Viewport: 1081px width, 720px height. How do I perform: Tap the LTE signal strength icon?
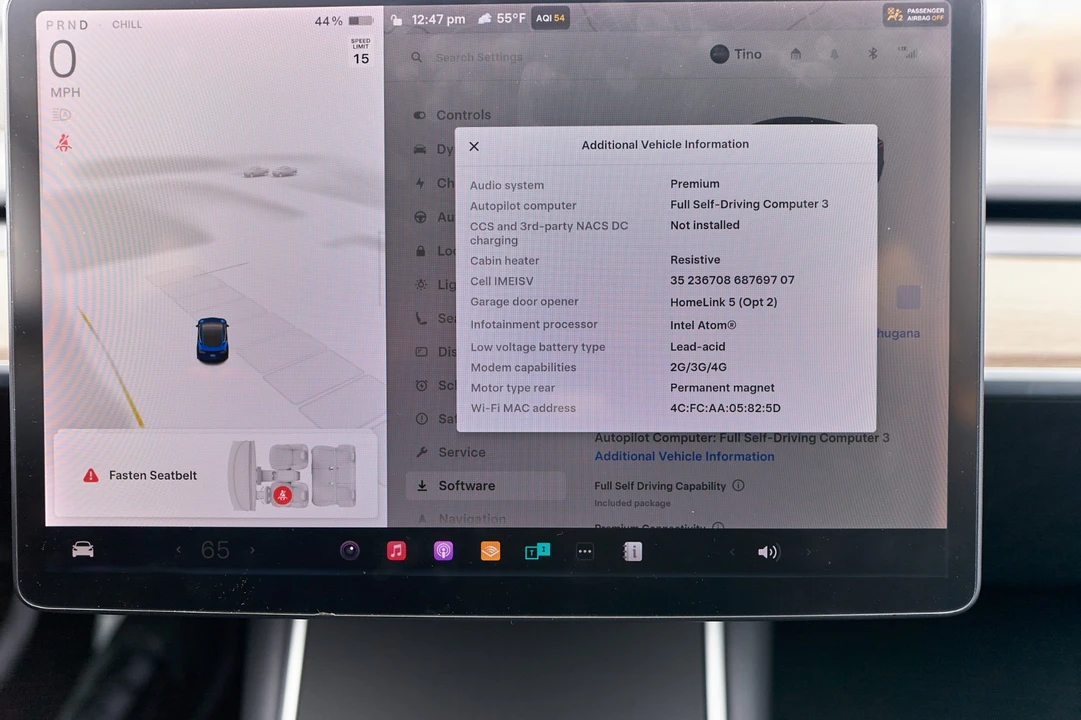[x=908, y=52]
